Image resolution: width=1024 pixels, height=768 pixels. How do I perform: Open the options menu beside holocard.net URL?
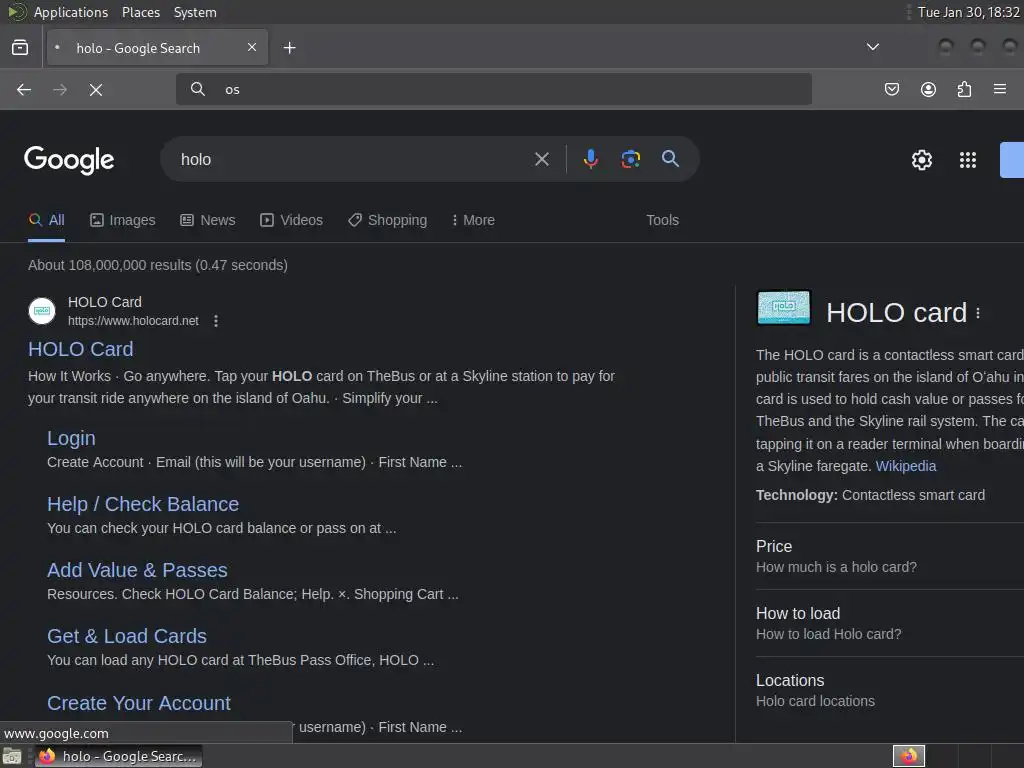(216, 321)
